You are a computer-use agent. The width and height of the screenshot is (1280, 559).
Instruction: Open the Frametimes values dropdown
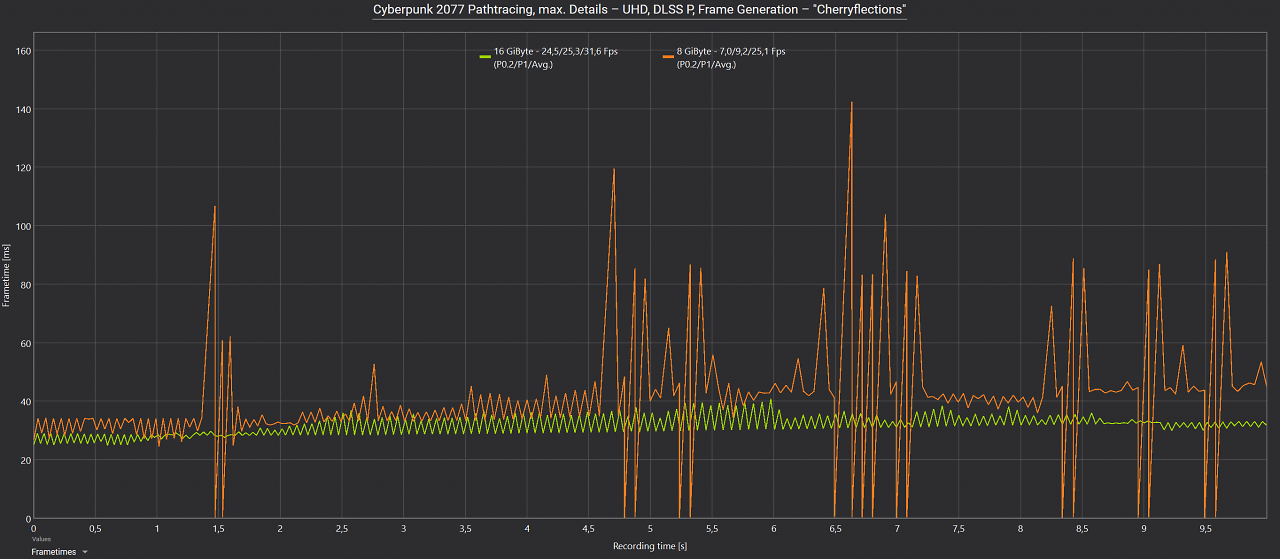59,551
